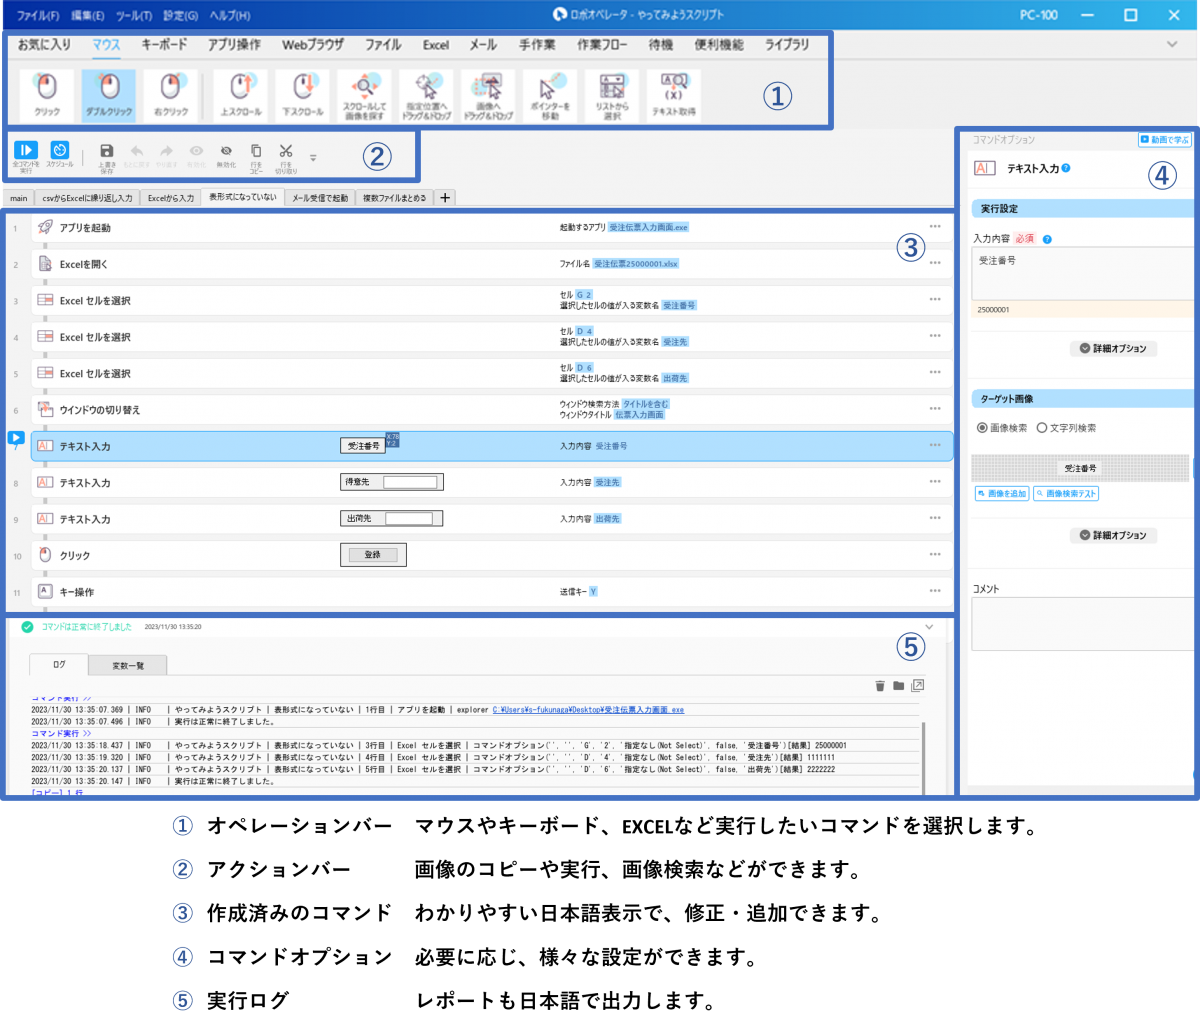Open the 編集(E) menu
This screenshot has width=1200, height=1028.
pyautogui.click(x=88, y=15)
